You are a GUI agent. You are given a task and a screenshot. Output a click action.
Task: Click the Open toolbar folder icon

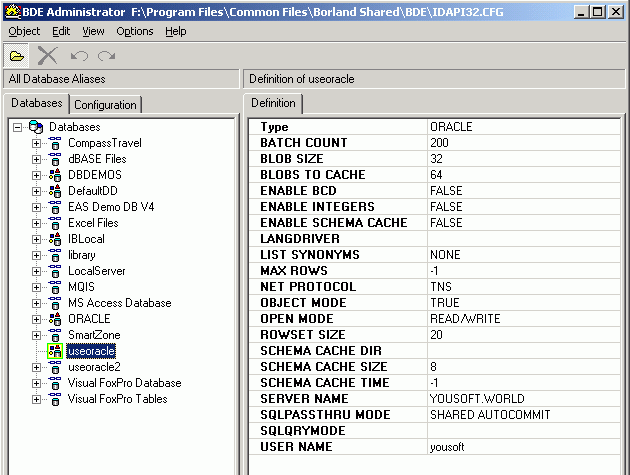pos(16,56)
